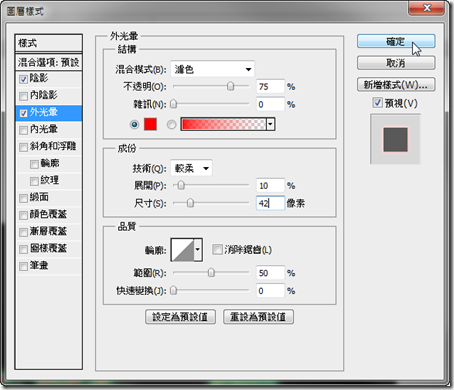The width and height of the screenshot is (454, 390).
Task: Expand the gradient picker dropdown arrow
Action: coord(271,124)
